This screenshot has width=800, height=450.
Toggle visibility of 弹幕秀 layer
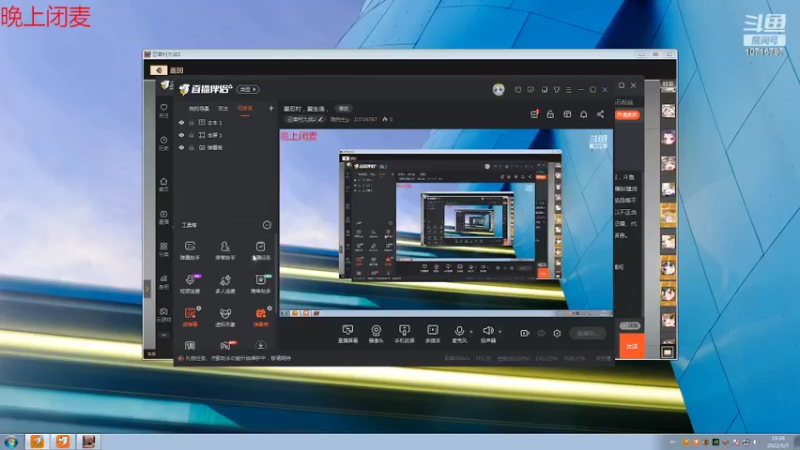pos(181,147)
